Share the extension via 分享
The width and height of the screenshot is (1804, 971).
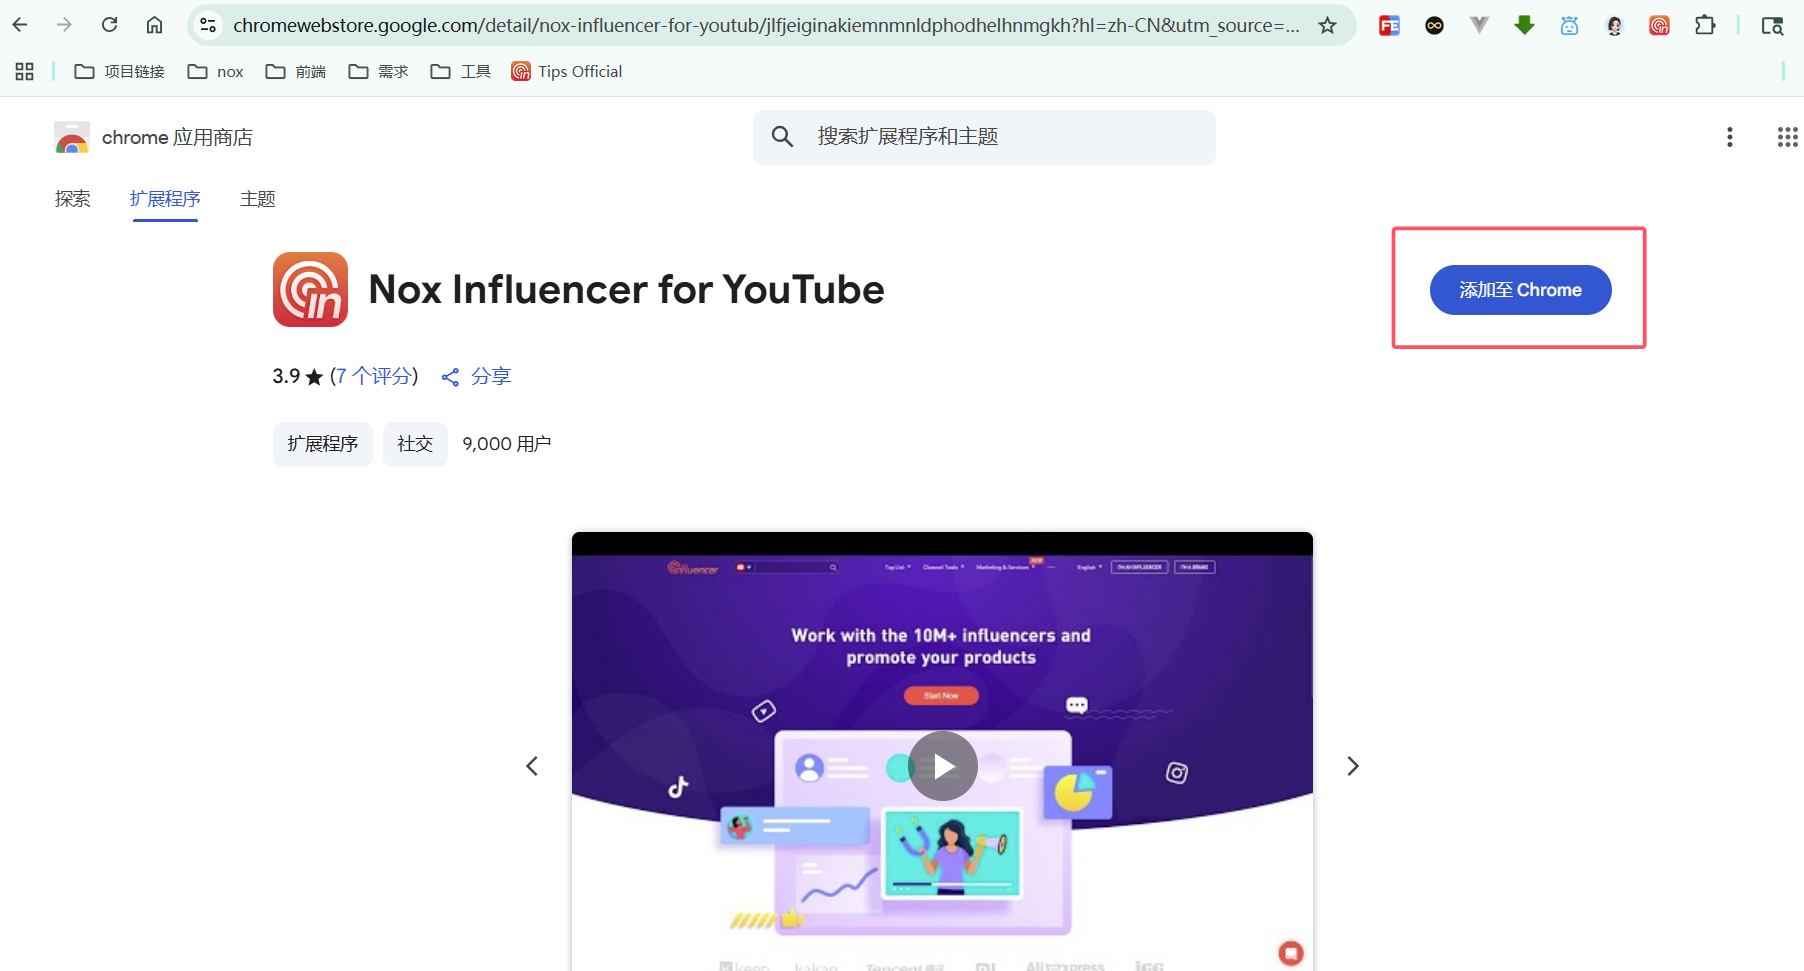coord(477,376)
